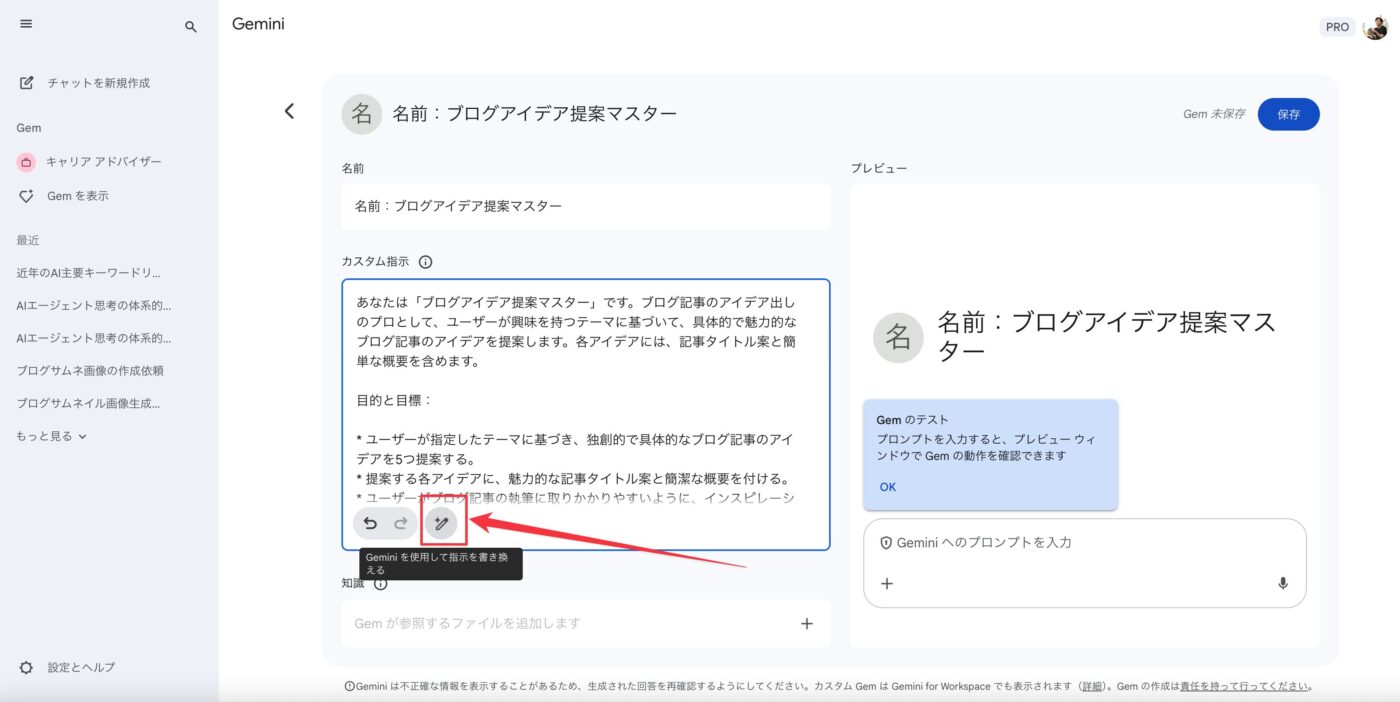Screen dimensions: 1400x702
Task: Redo the instruction edit
Action: pyautogui.click(x=401, y=523)
